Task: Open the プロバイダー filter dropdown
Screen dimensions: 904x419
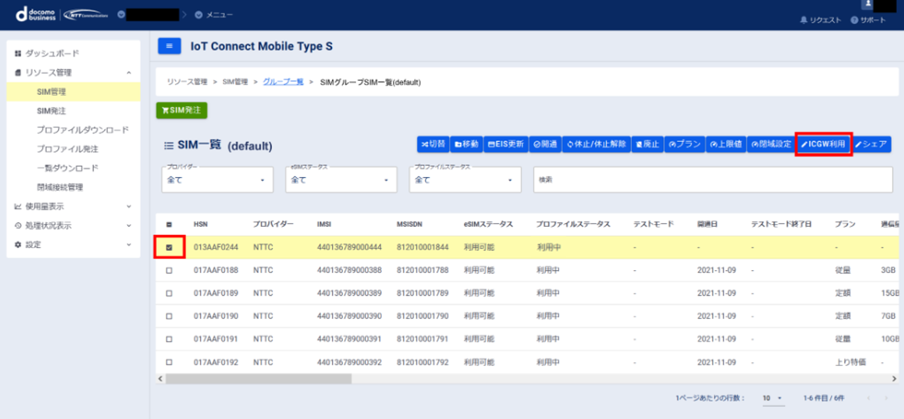Action: [x=217, y=180]
